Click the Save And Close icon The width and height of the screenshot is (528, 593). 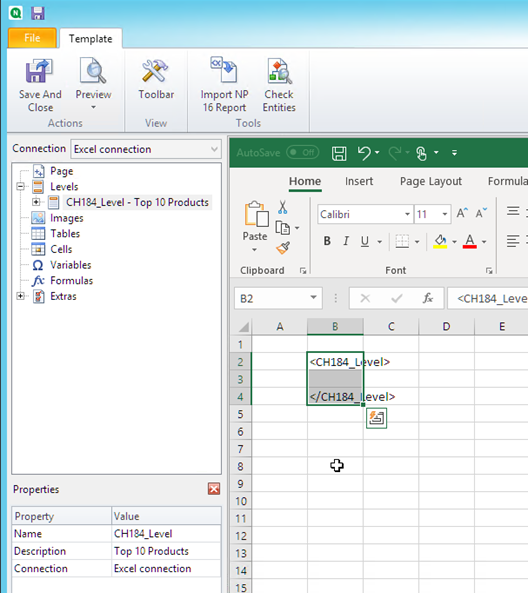(39, 71)
